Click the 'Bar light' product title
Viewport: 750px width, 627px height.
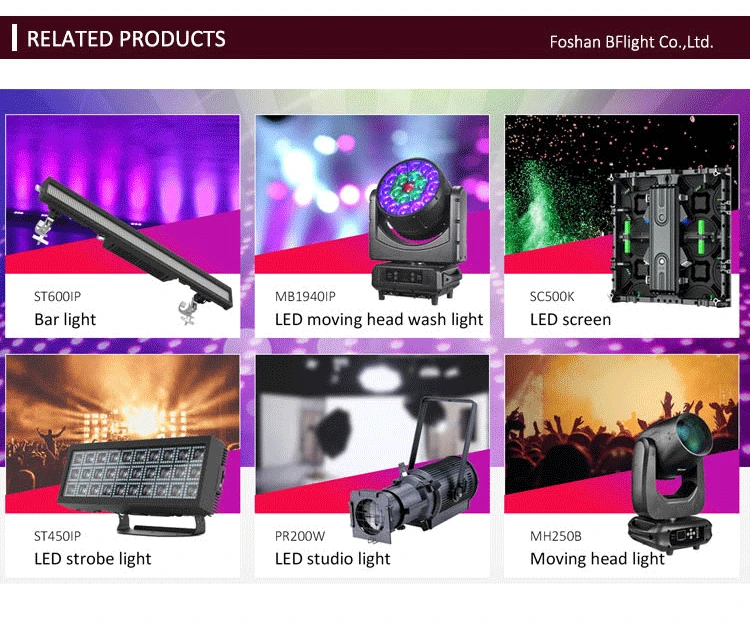pos(65,319)
